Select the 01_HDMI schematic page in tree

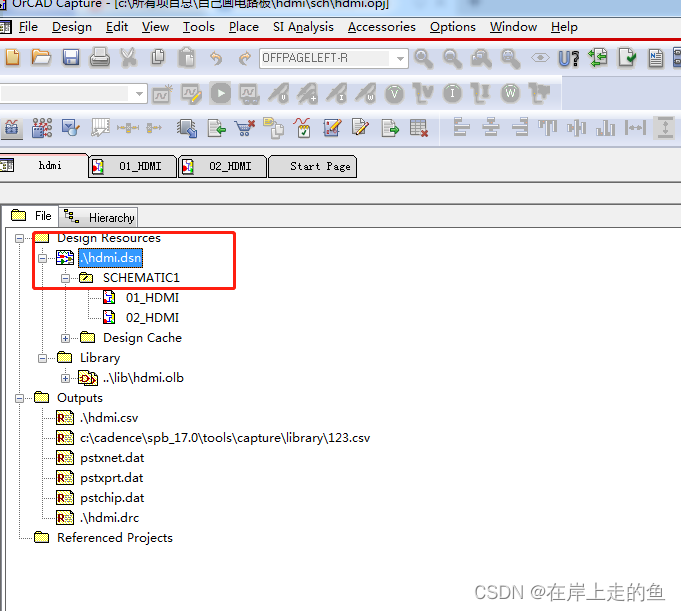coord(152,298)
